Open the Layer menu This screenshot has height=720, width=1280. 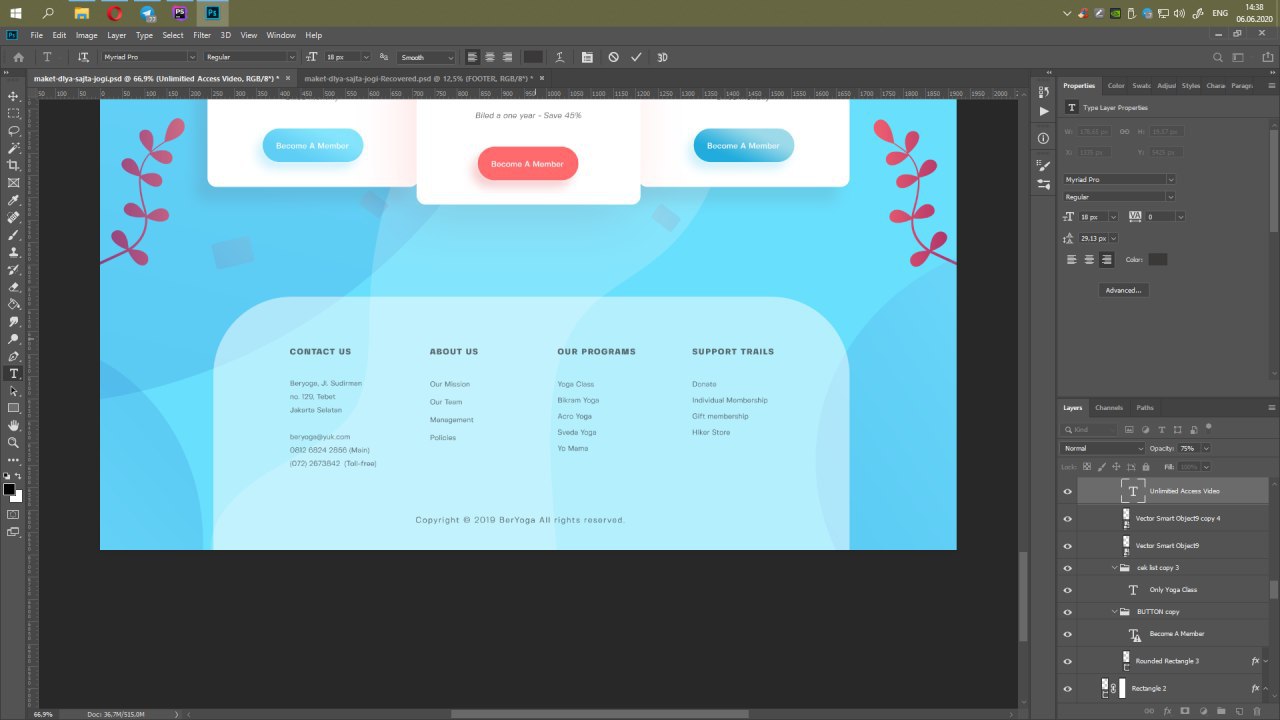pos(117,35)
